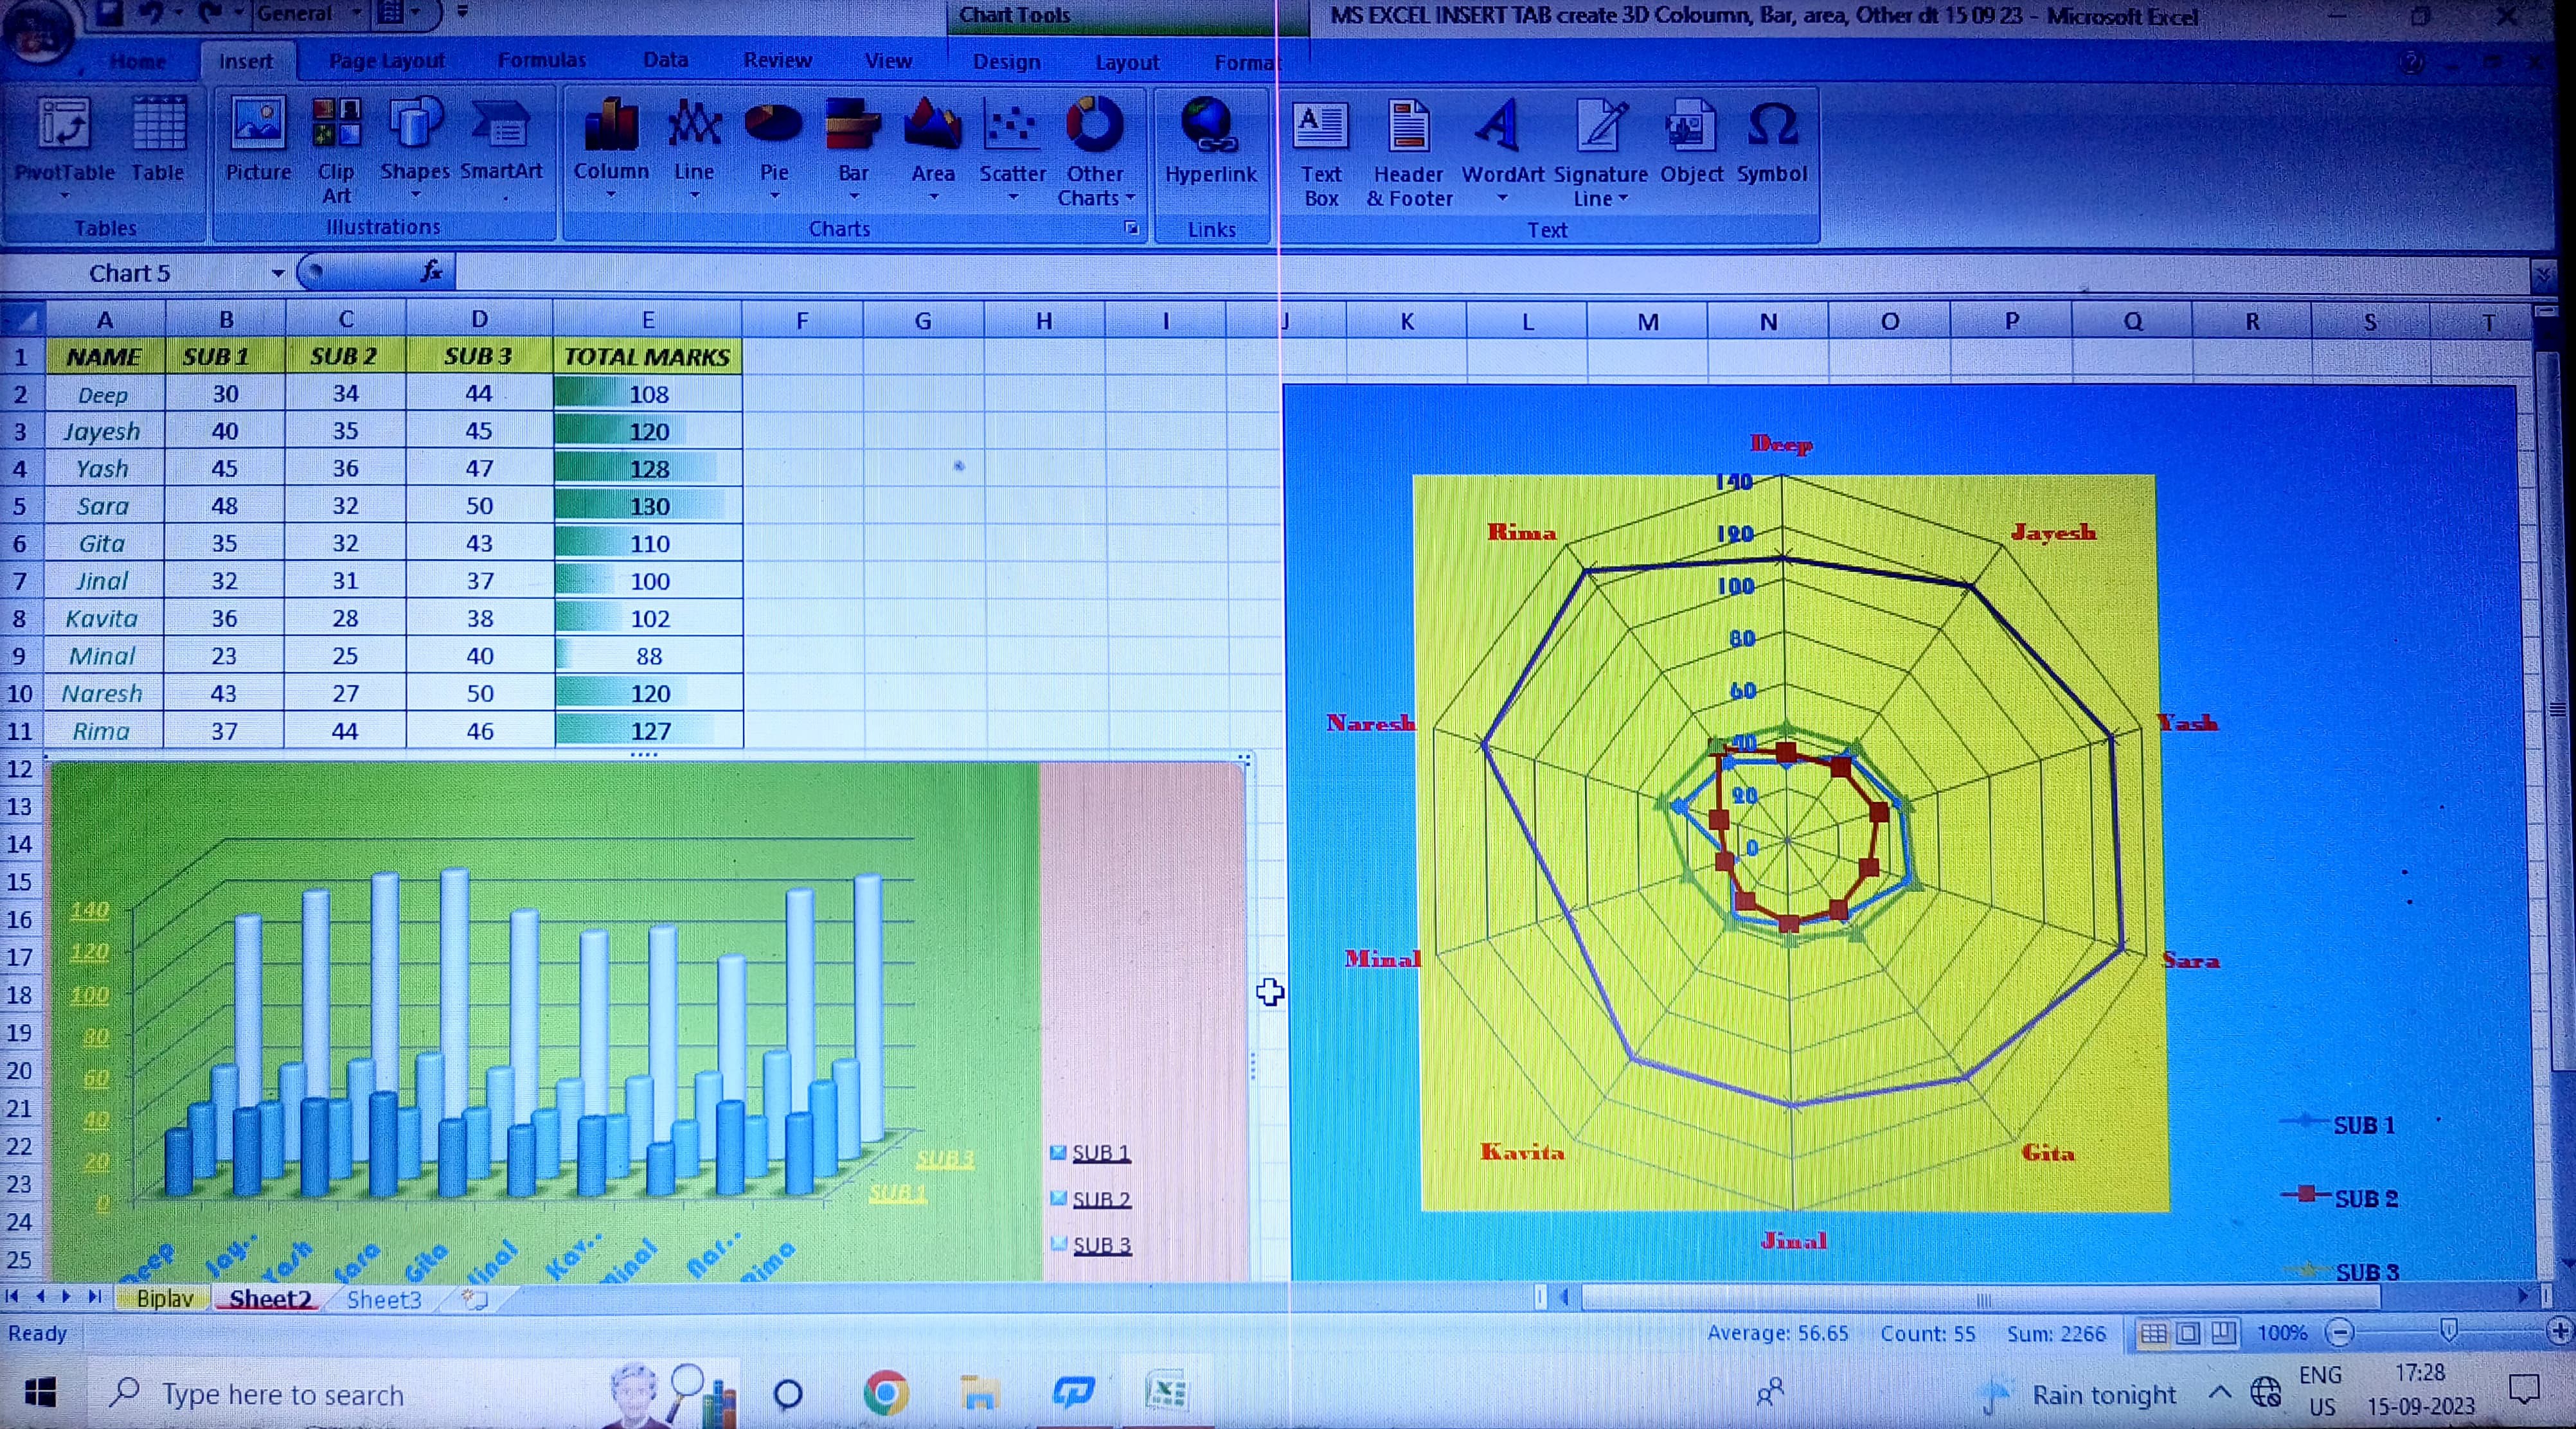Screen dimensions: 2576x1429
Task: Click the zoom slider handle
Action: coord(2448,1331)
